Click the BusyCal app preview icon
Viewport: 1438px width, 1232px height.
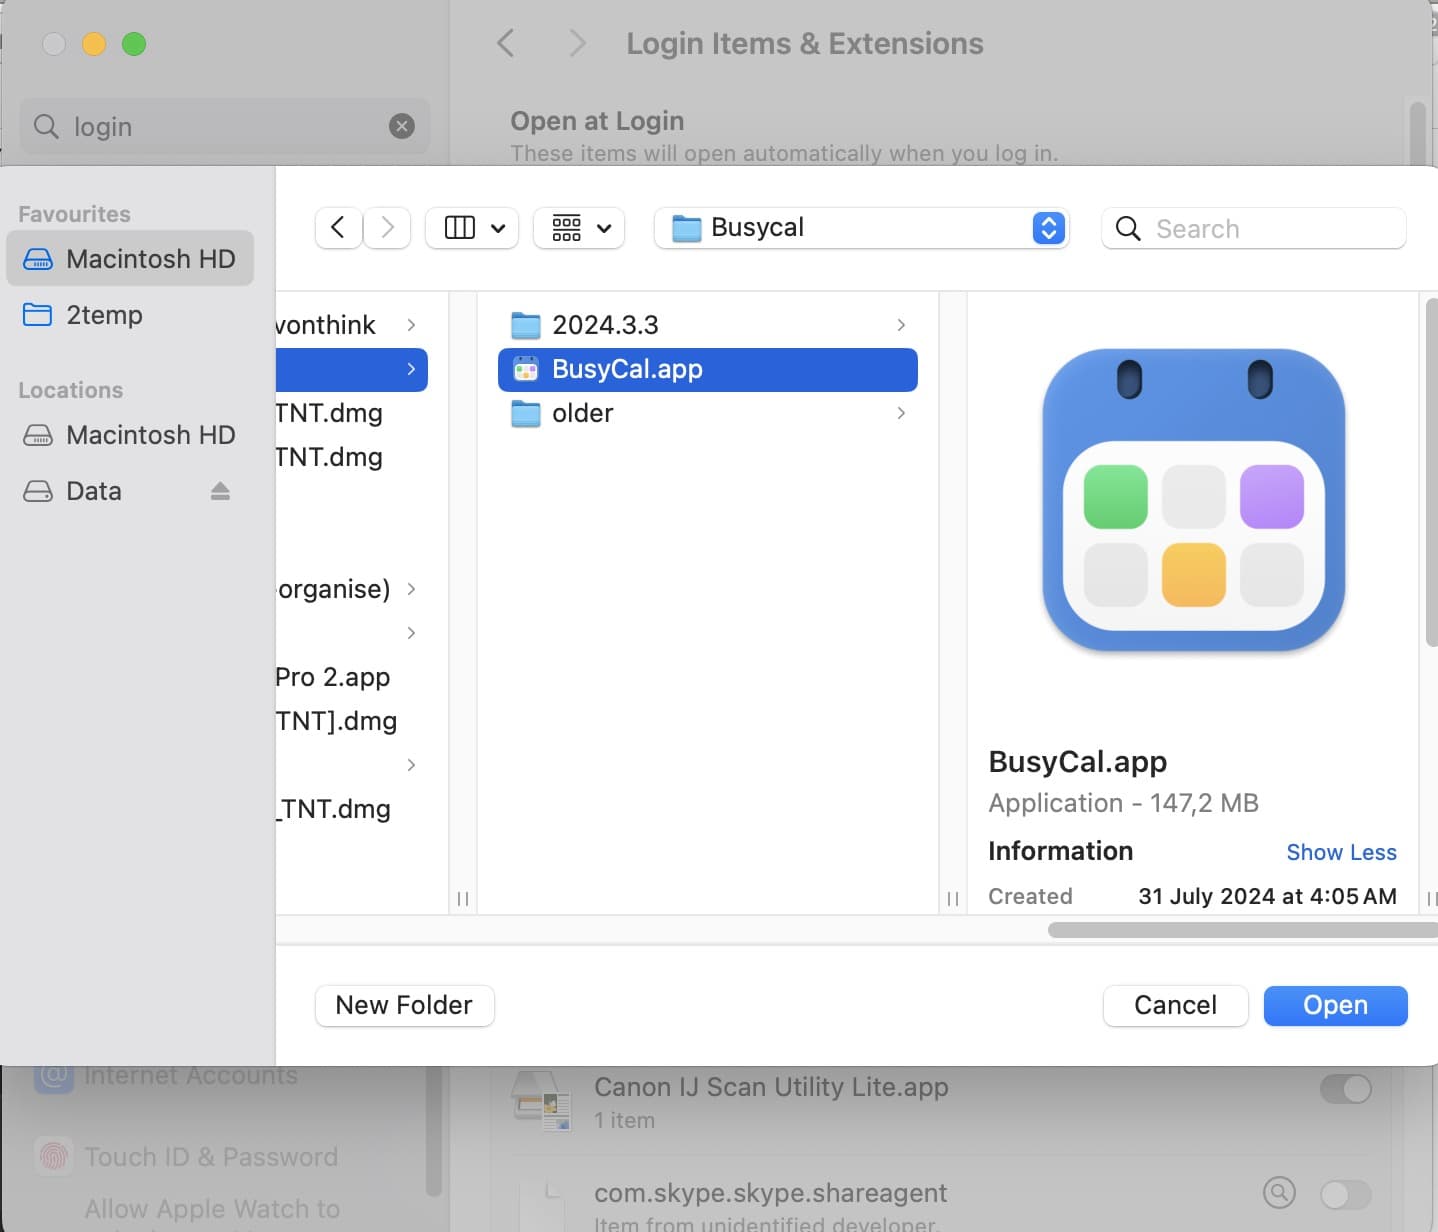coord(1193,500)
